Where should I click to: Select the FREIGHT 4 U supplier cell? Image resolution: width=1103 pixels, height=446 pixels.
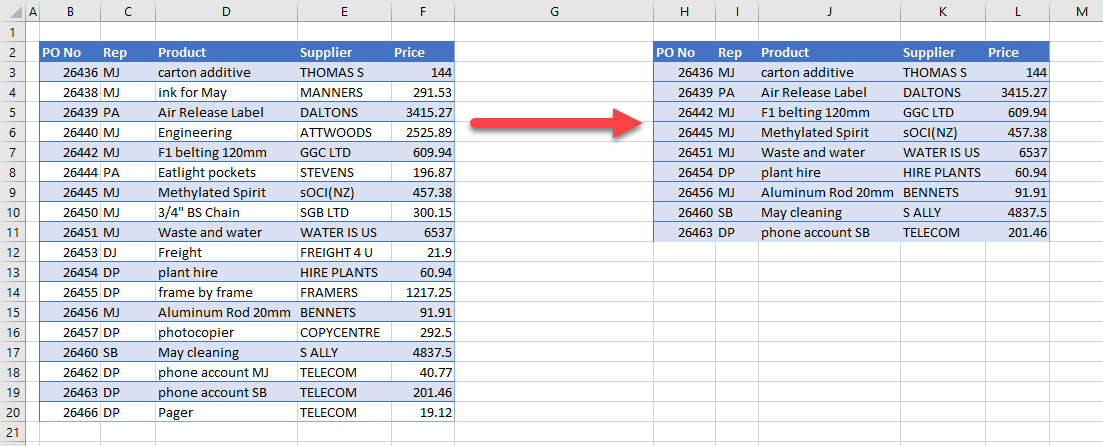(343, 252)
